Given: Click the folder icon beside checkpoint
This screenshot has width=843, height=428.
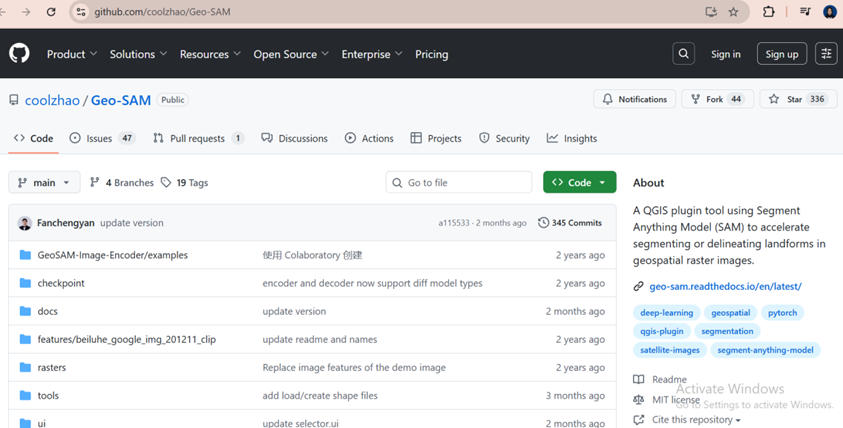Looking at the screenshot, I should [x=25, y=283].
